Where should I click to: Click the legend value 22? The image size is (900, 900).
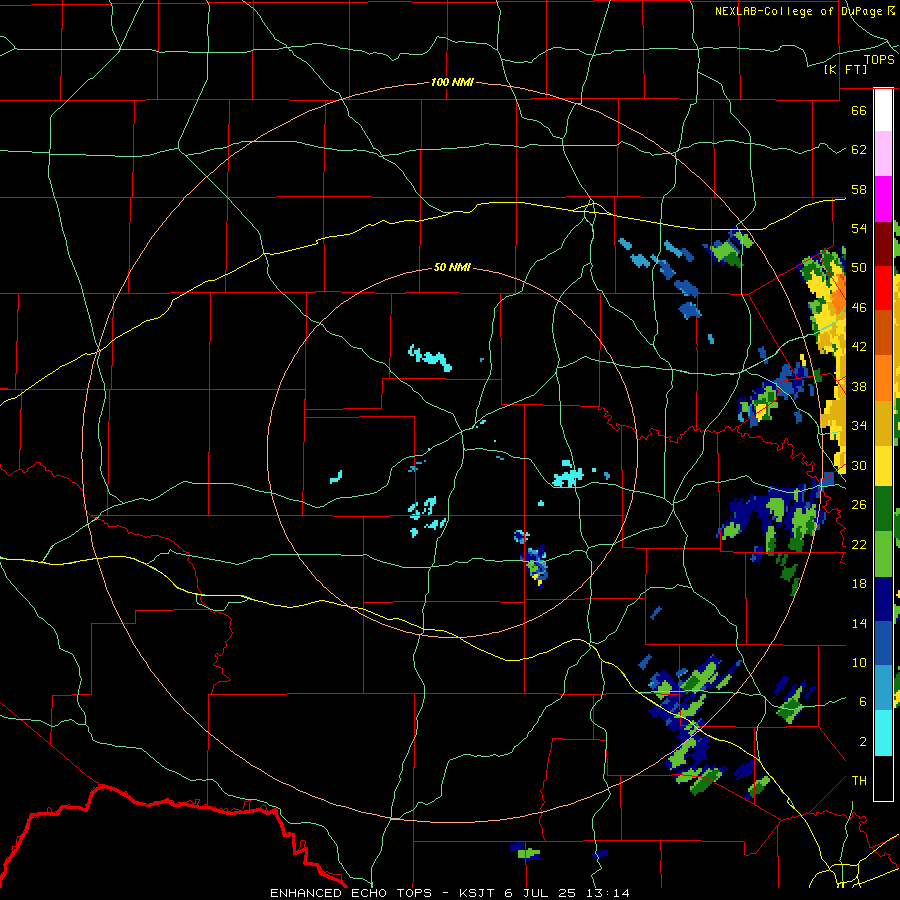pyautogui.click(x=859, y=544)
